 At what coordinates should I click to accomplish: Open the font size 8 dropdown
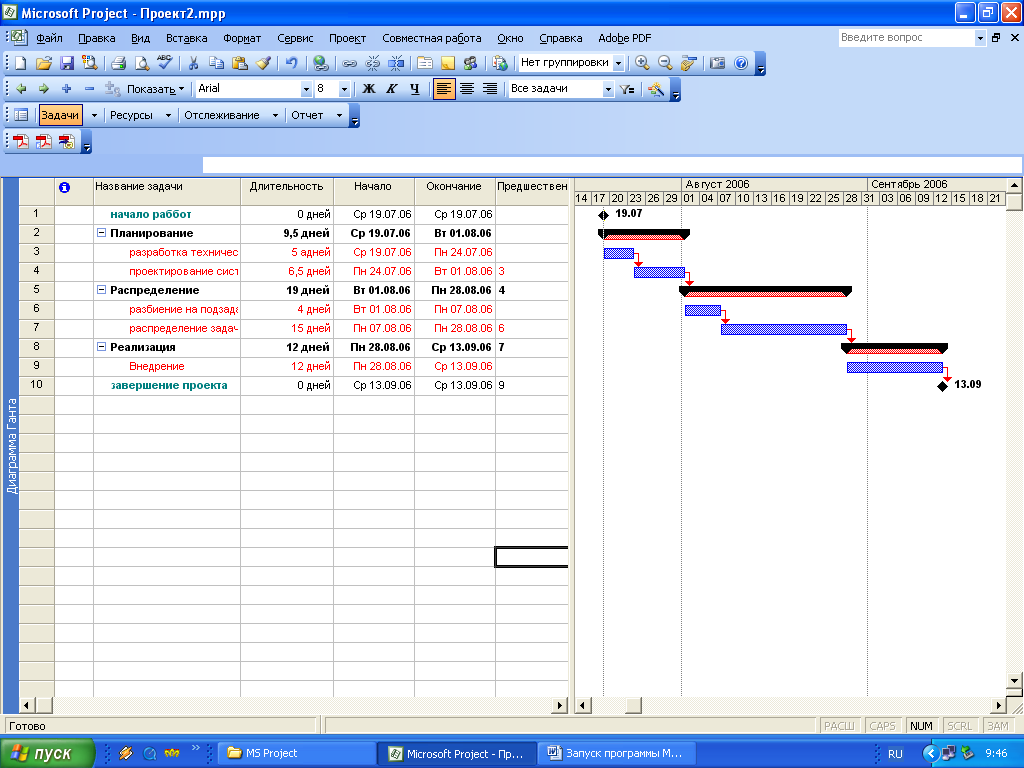pyautogui.click(x=344, y=89)
